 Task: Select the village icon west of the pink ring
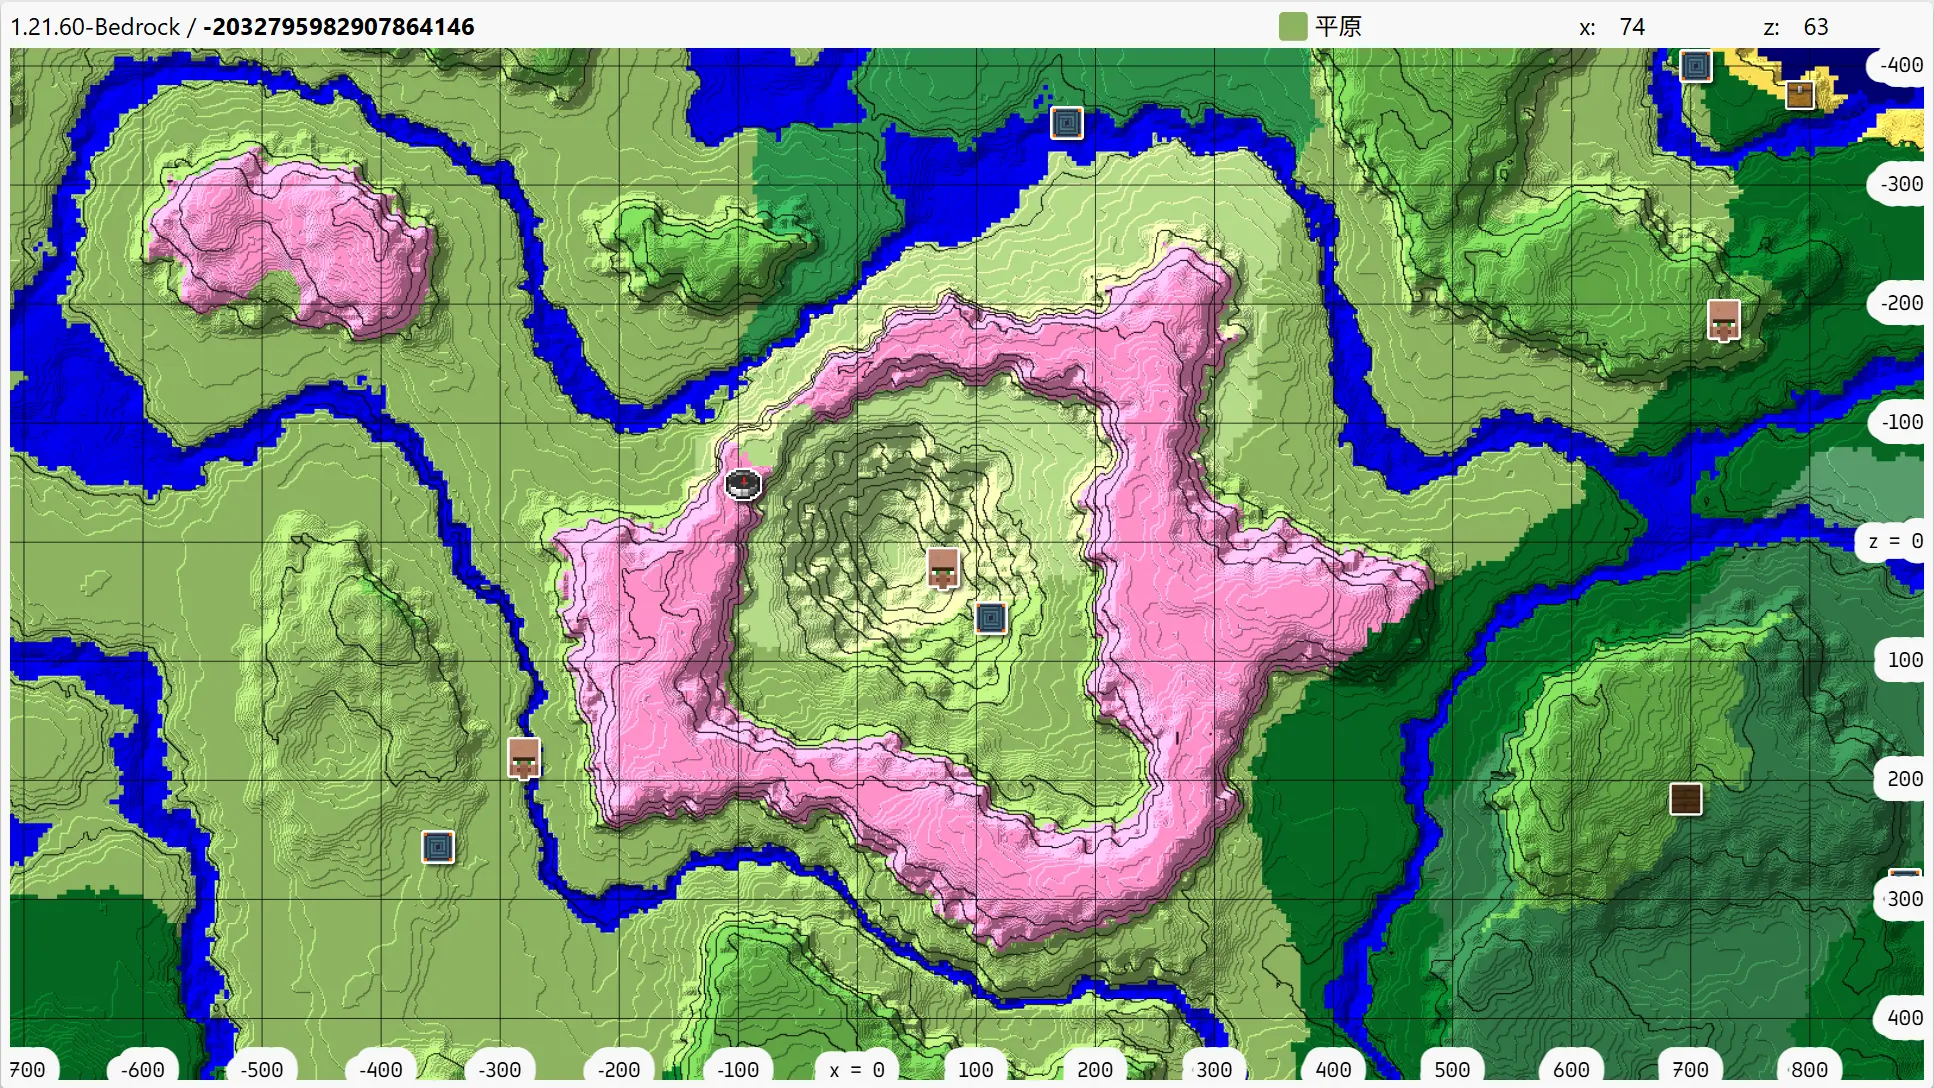(x=524, y=758)
